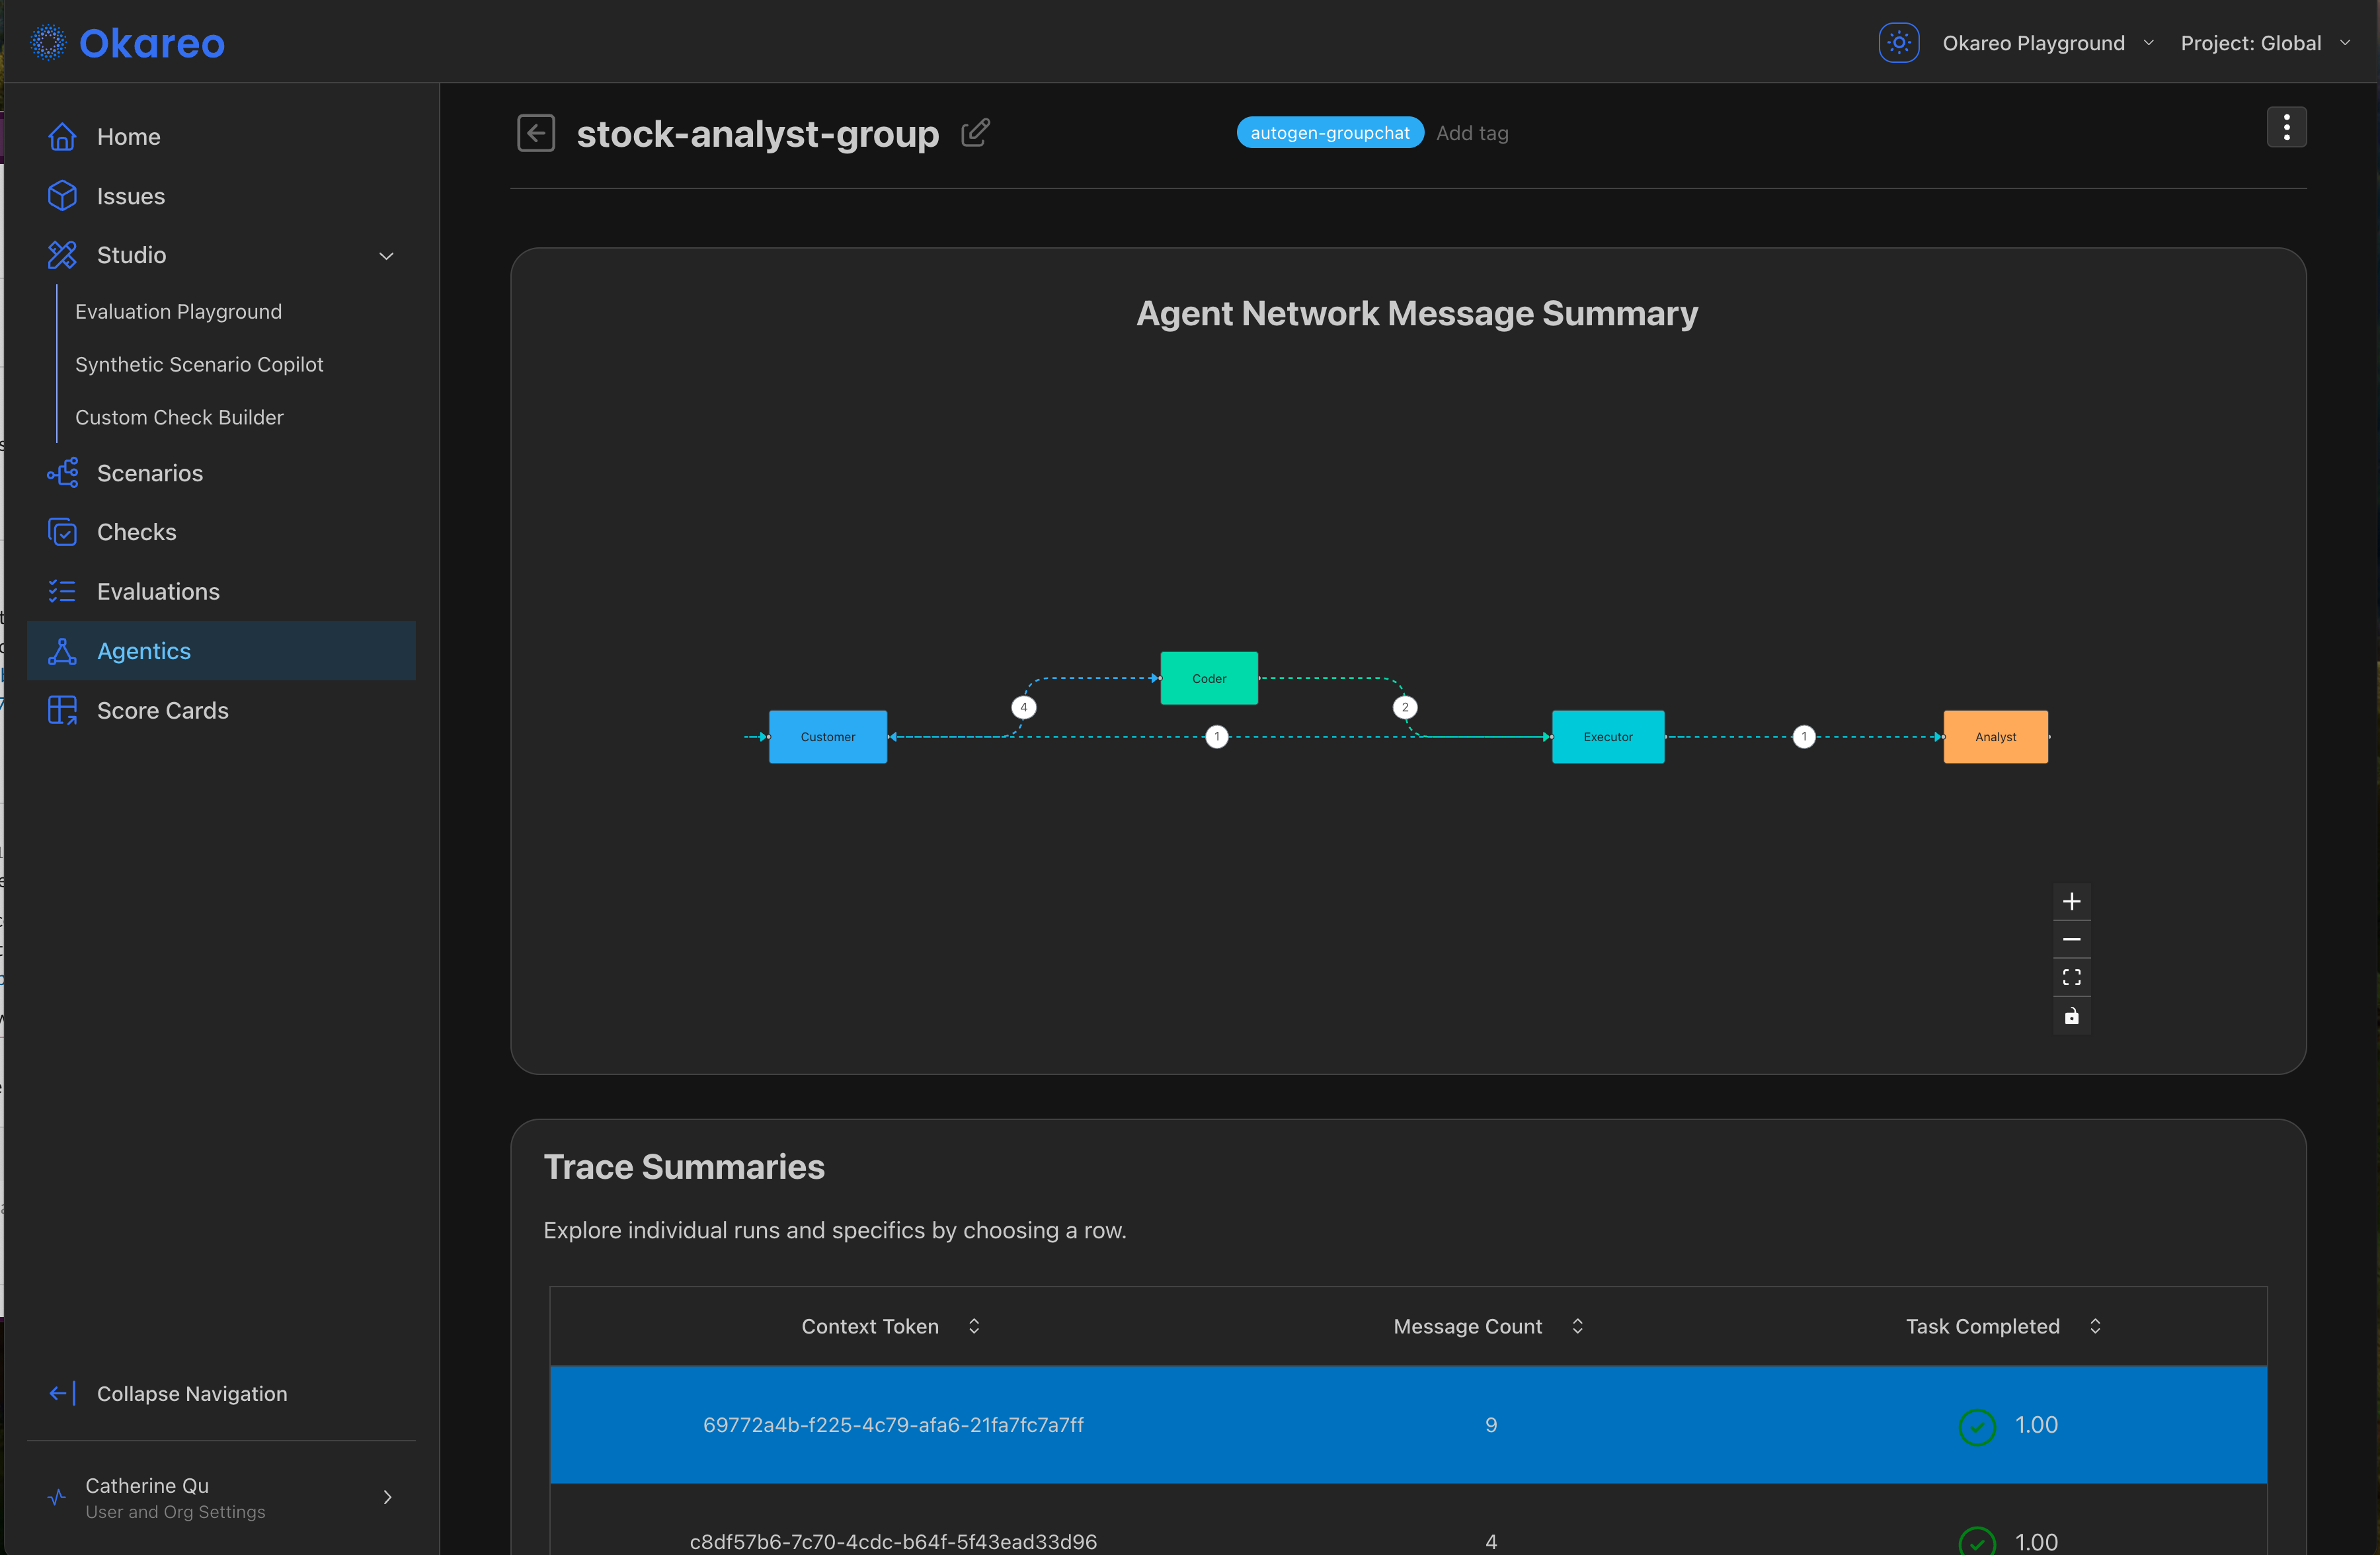Viewport: 2380px width, 1555px height.
Task: Click Add tag
Action: [1472, 133]
